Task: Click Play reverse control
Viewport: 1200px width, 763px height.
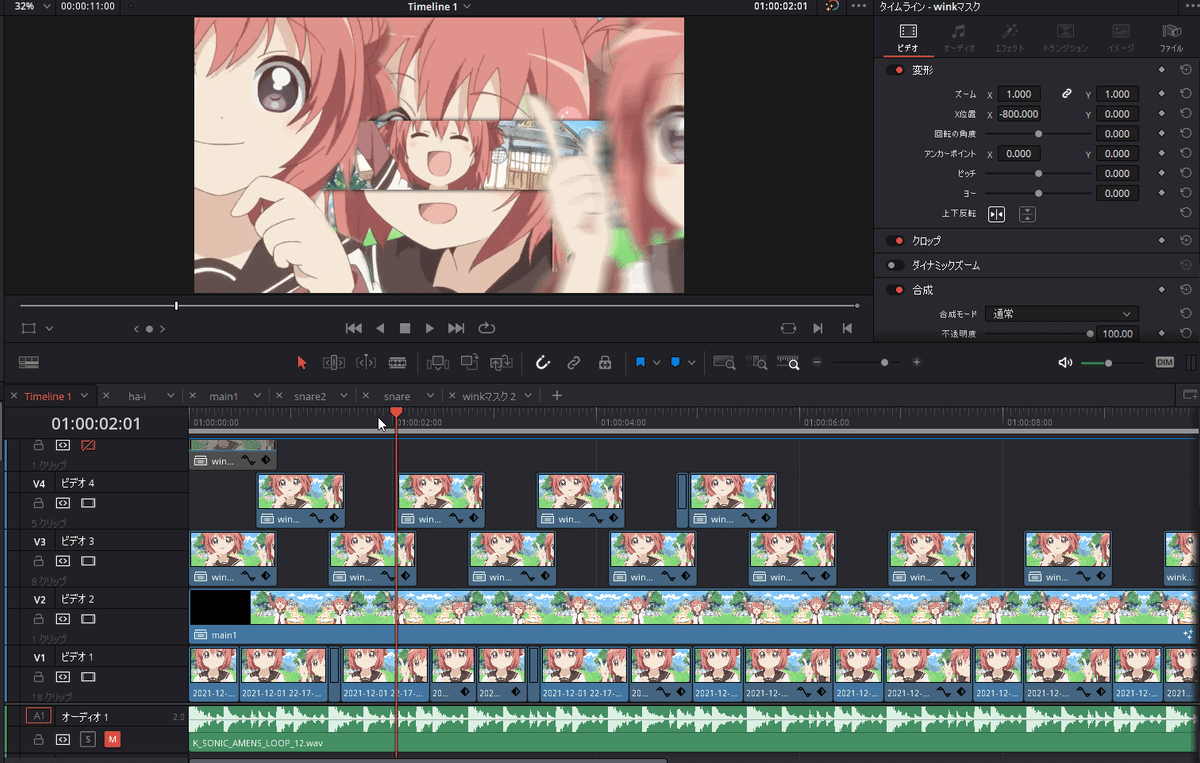Action: (380, 328)
